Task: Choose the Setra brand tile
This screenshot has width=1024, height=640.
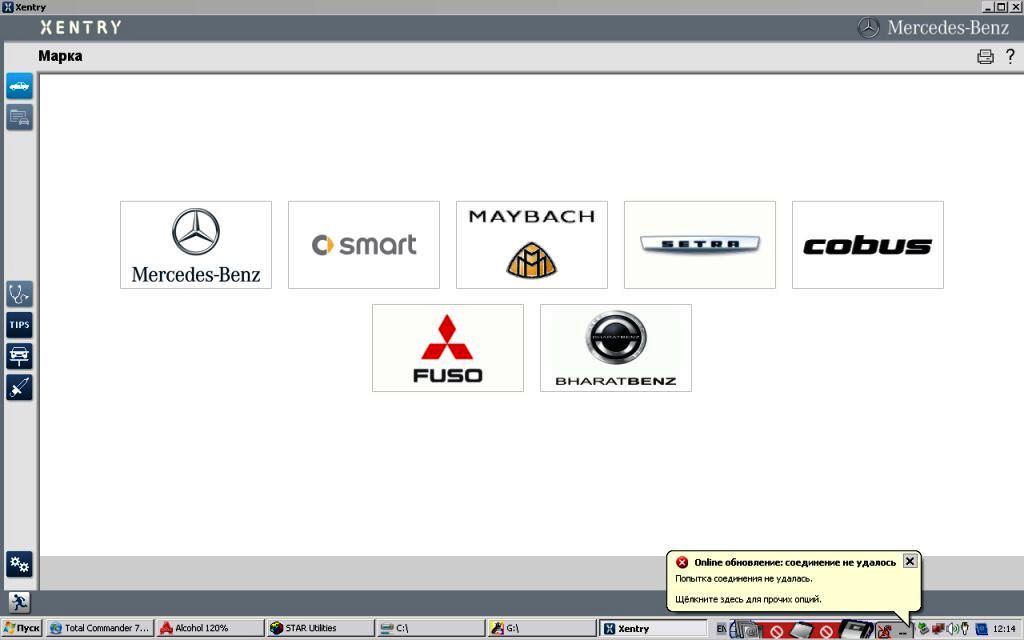Action: coord(699,245)
